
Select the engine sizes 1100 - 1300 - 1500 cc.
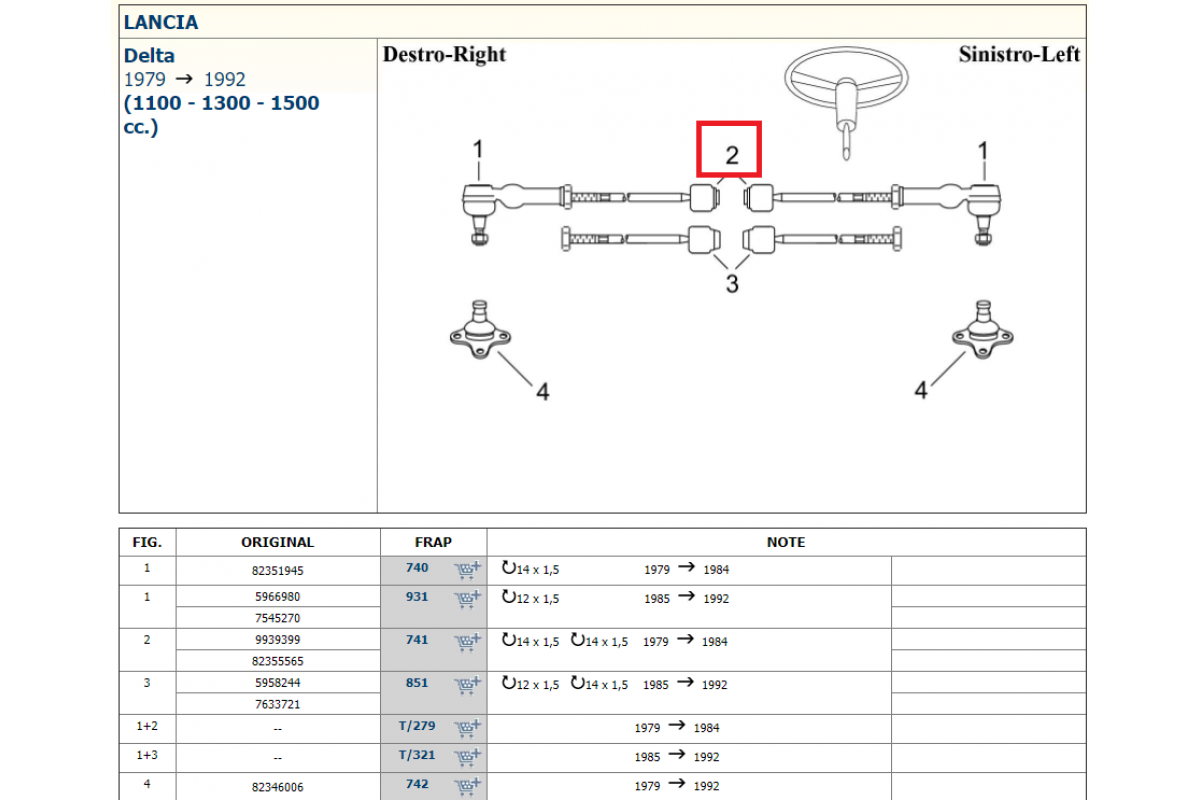222,115
